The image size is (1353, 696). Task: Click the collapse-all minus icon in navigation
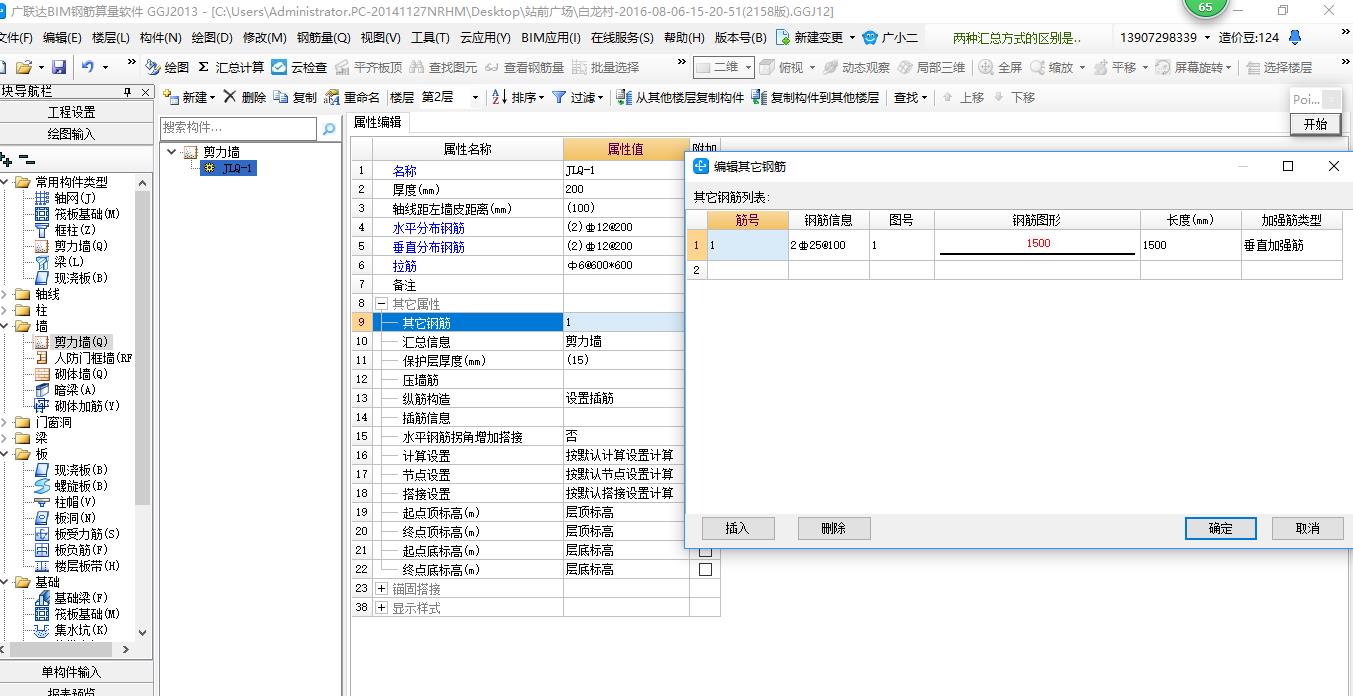[x=27, y=160]
